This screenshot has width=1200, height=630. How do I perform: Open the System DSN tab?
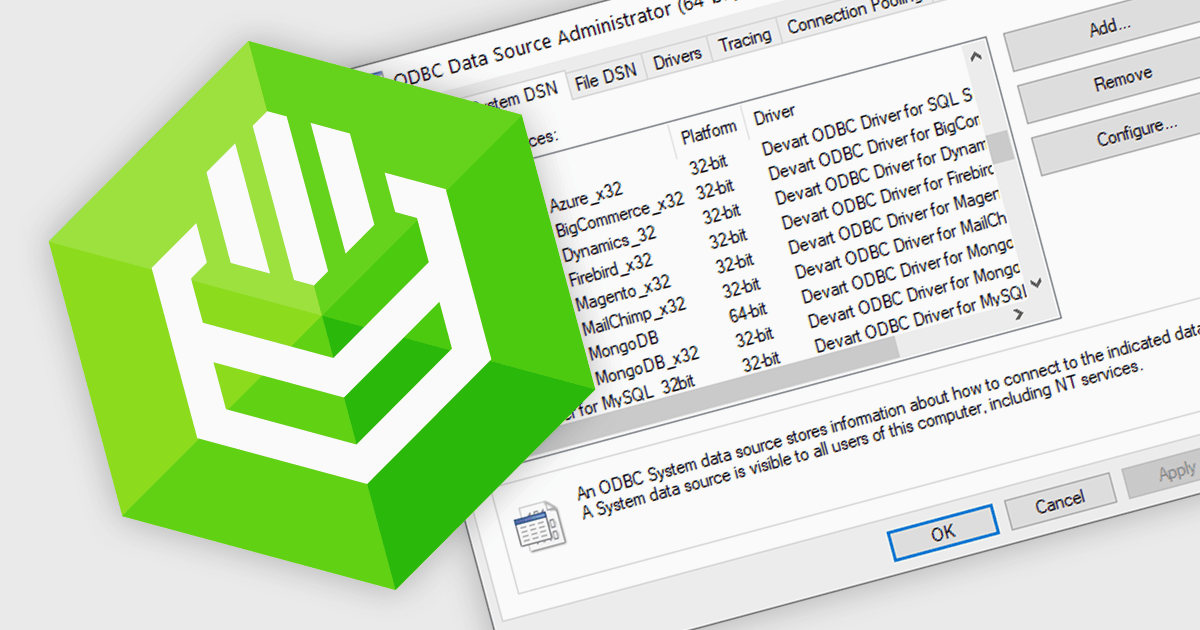(516, 95)
